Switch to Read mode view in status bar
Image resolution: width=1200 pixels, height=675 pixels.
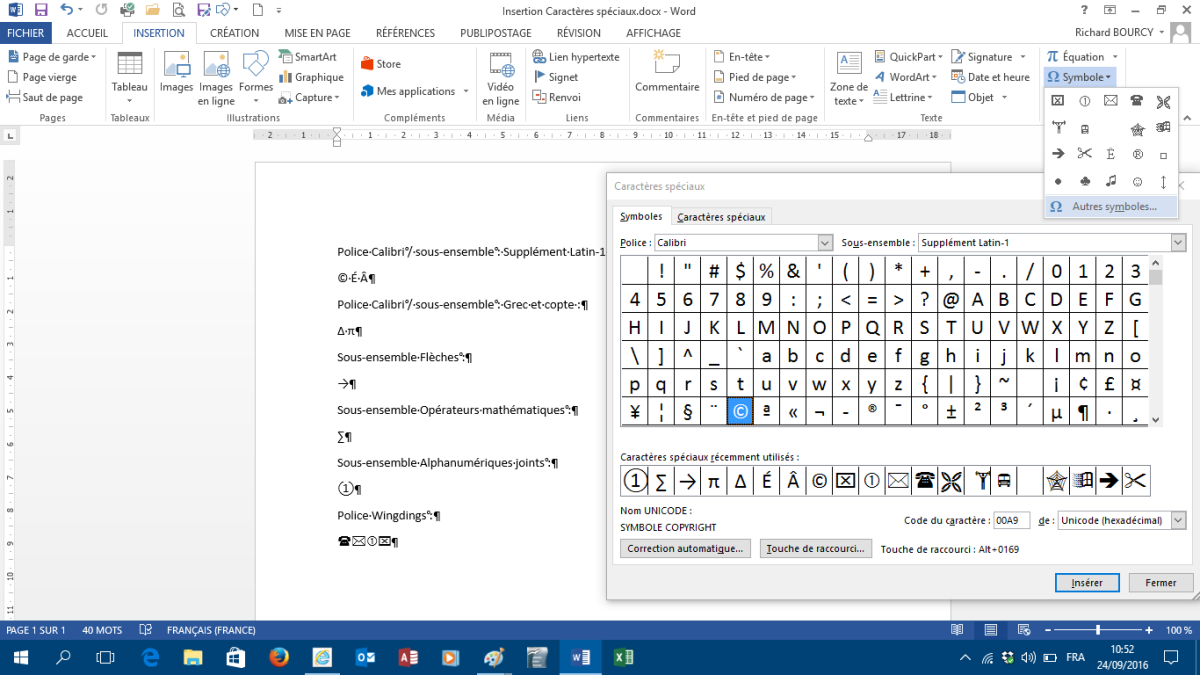click(957, 630)
